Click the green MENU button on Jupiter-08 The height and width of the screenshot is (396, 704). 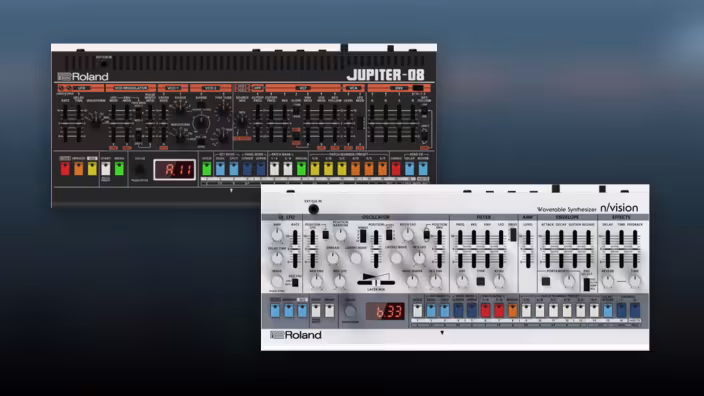[x=119, y=168]
